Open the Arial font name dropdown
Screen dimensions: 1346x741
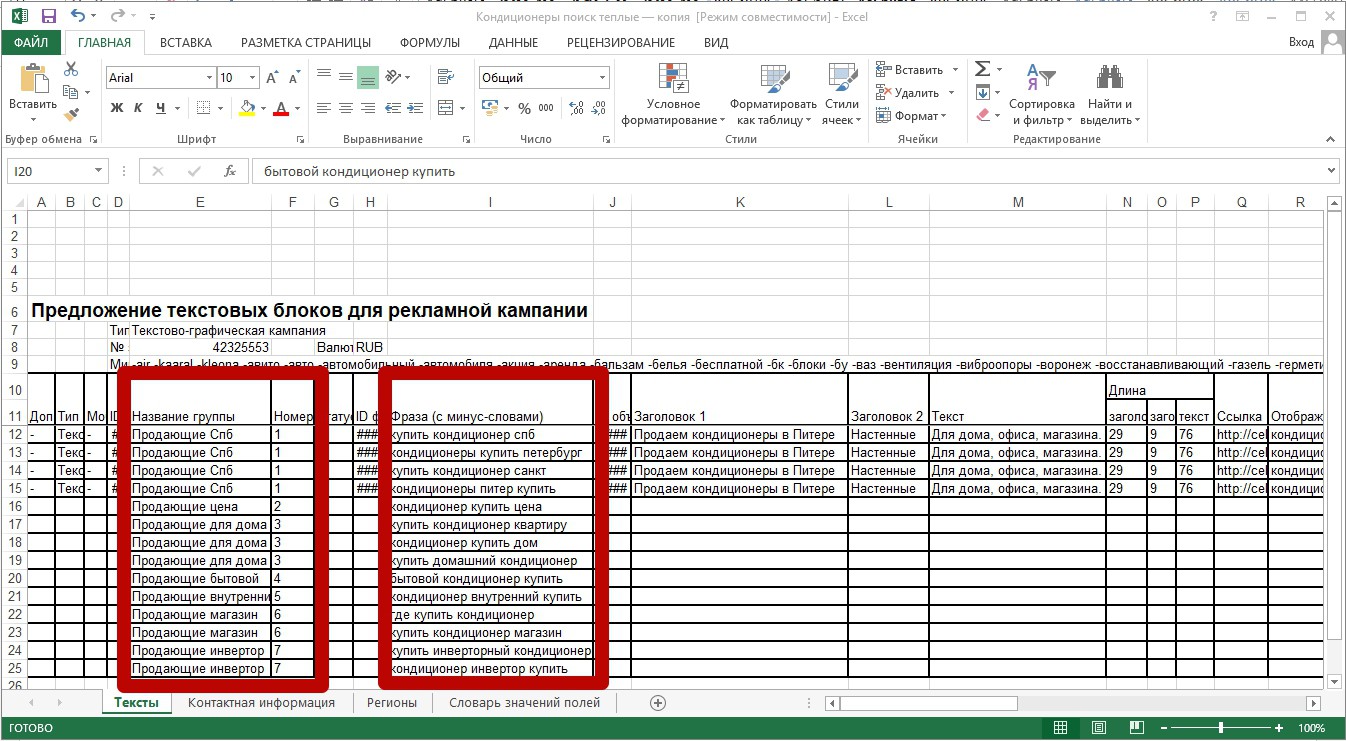coord(209,78)
